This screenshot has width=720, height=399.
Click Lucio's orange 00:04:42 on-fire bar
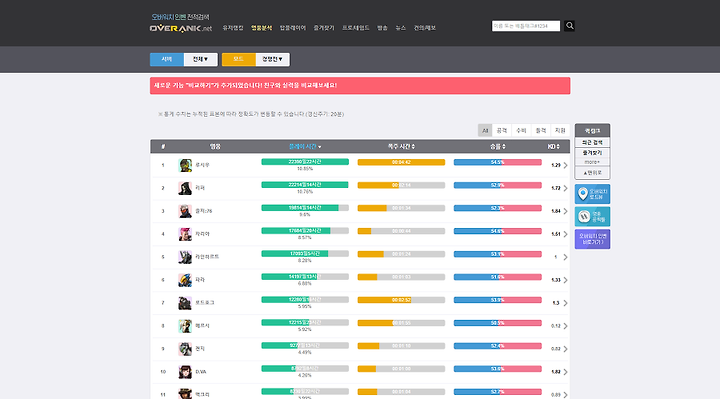[401, 162]
